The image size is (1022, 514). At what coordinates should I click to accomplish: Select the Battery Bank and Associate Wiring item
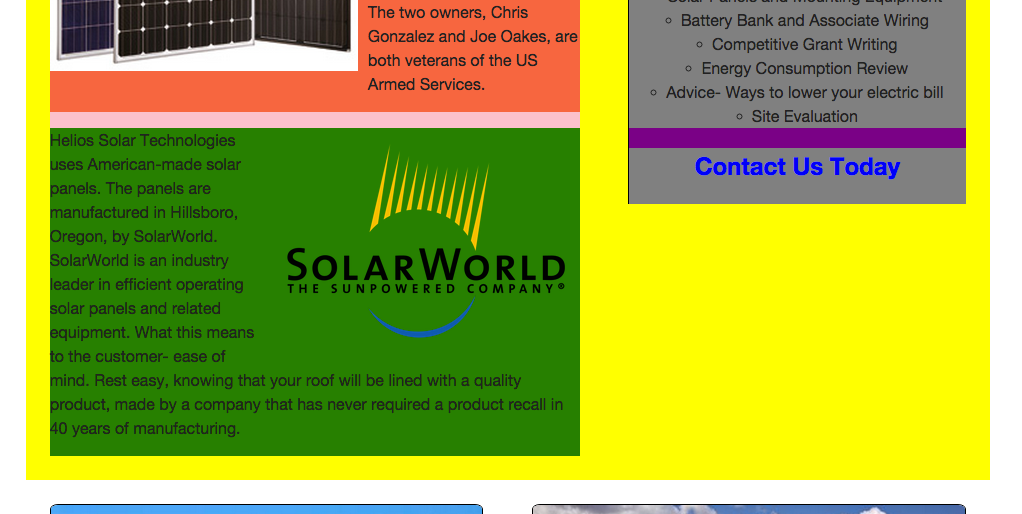tap(804, 20)
